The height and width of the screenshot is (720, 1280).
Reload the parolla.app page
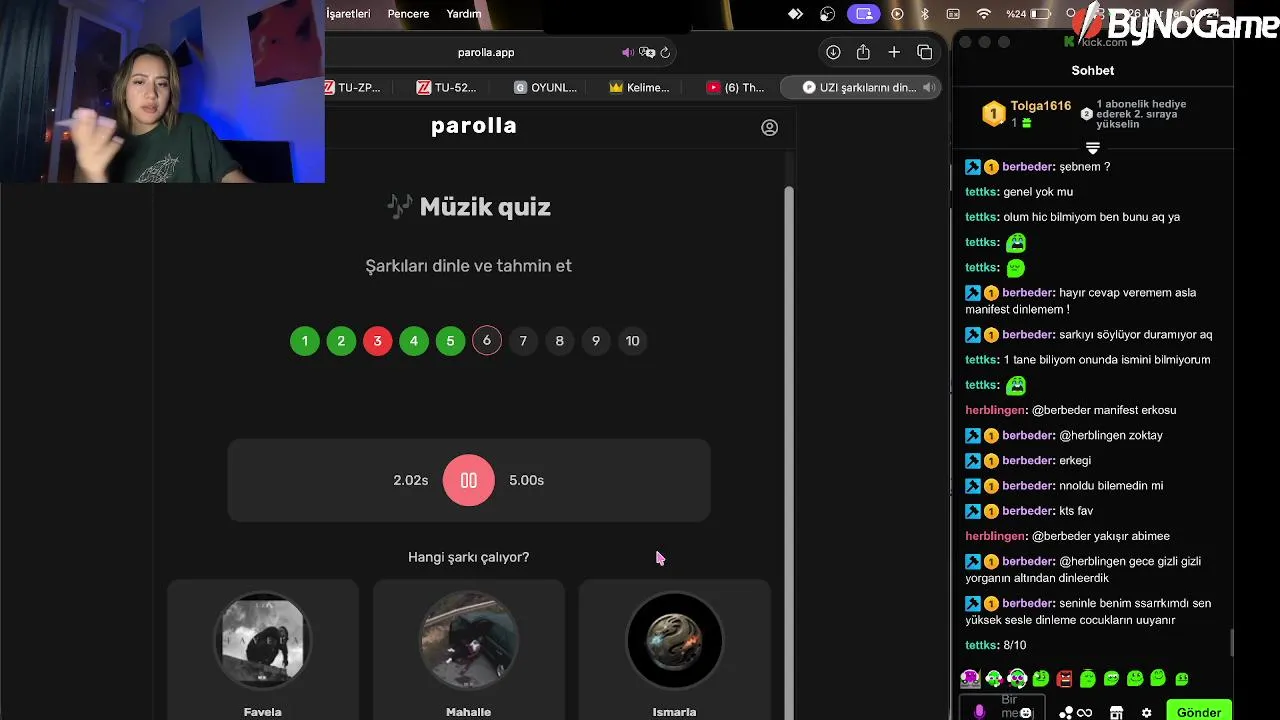[x=665, y=52]
